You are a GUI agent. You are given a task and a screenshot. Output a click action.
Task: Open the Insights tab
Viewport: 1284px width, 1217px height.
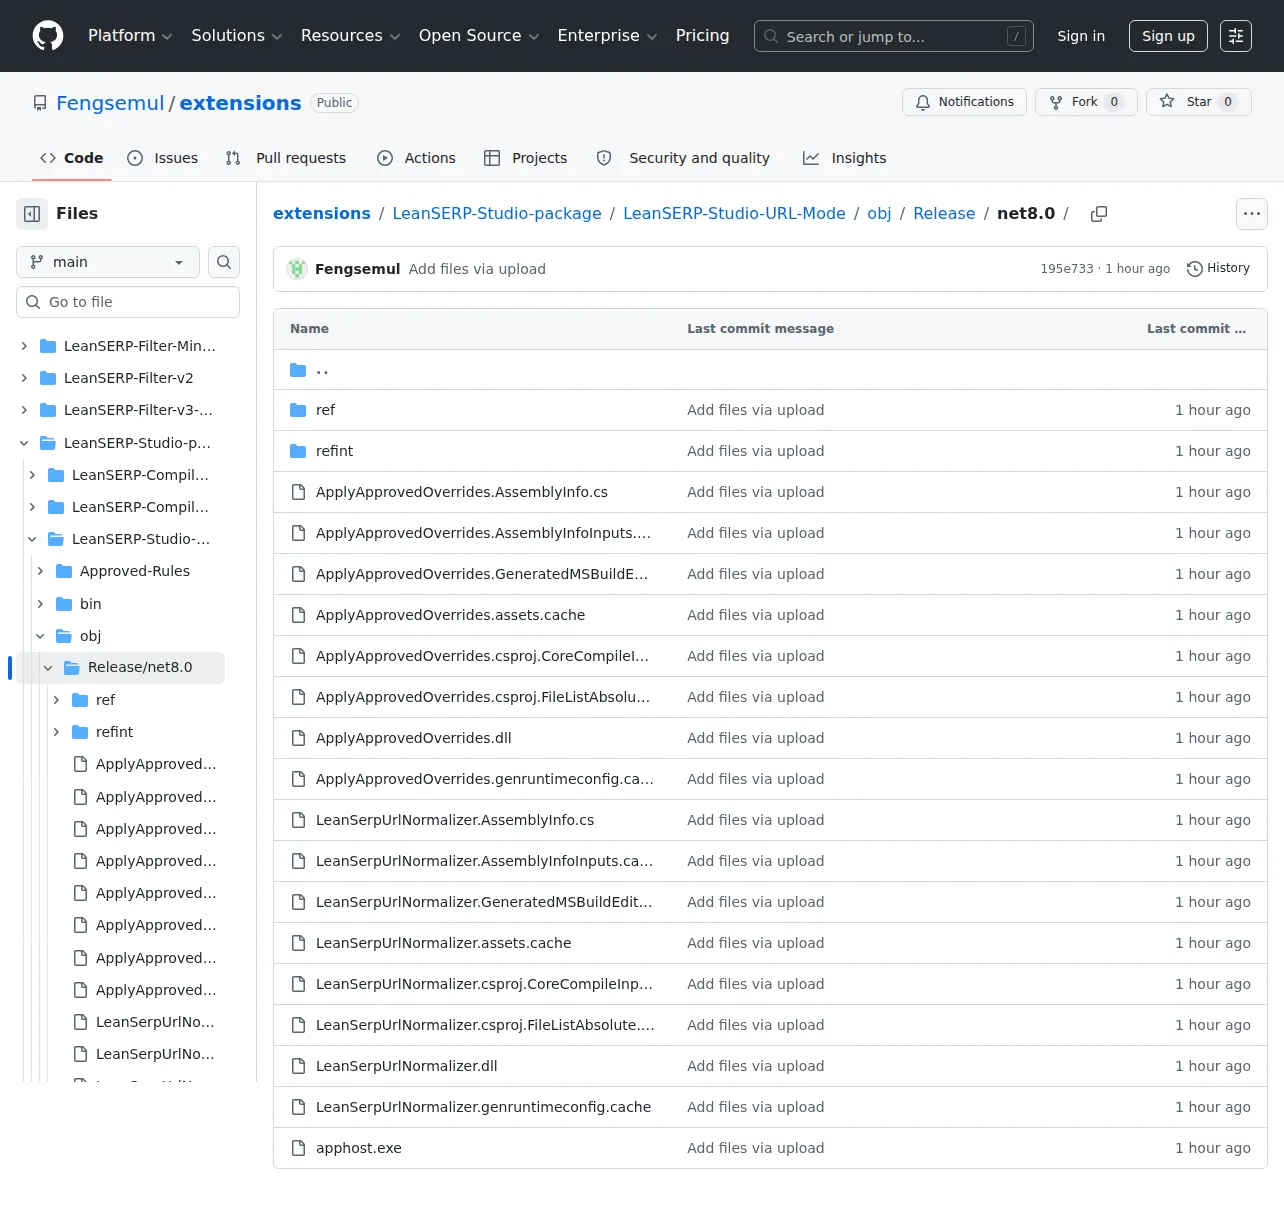coord(844,158)
